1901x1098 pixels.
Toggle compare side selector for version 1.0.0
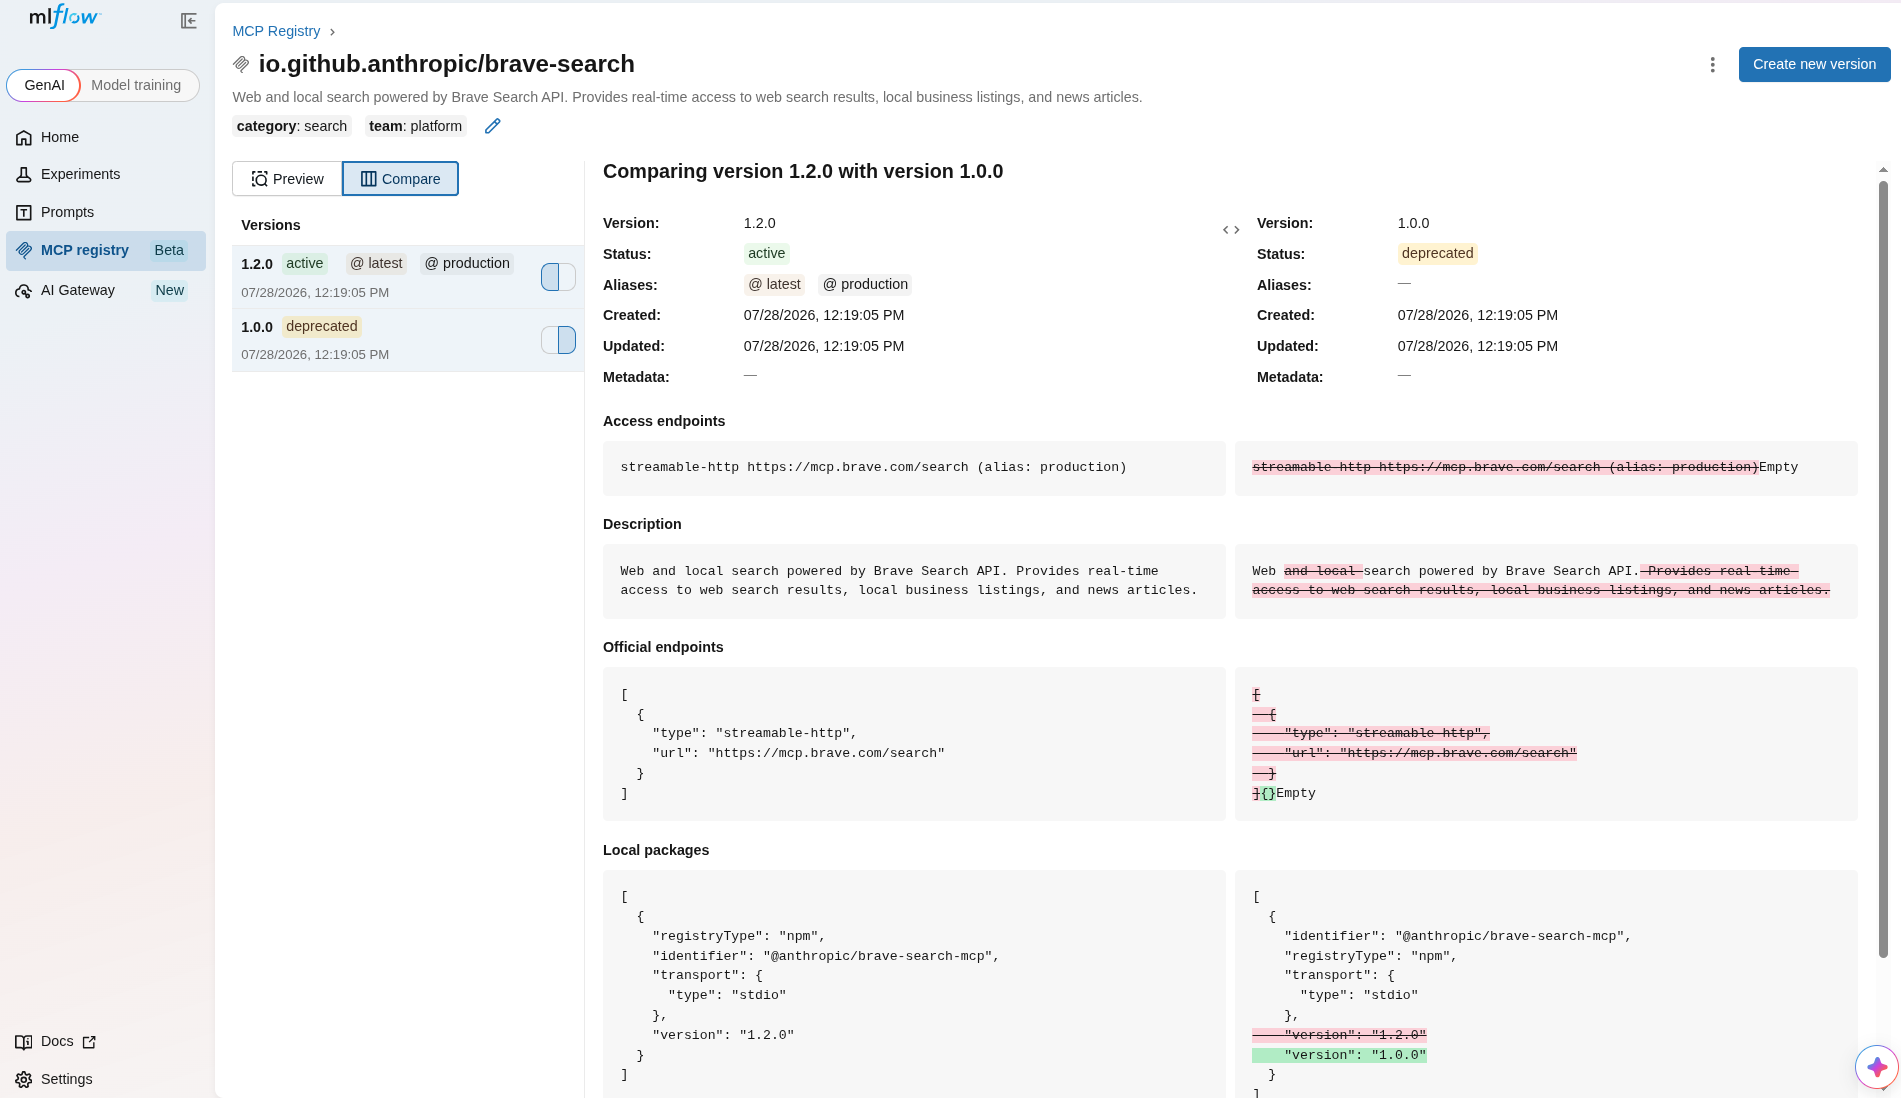pos(558,340)
